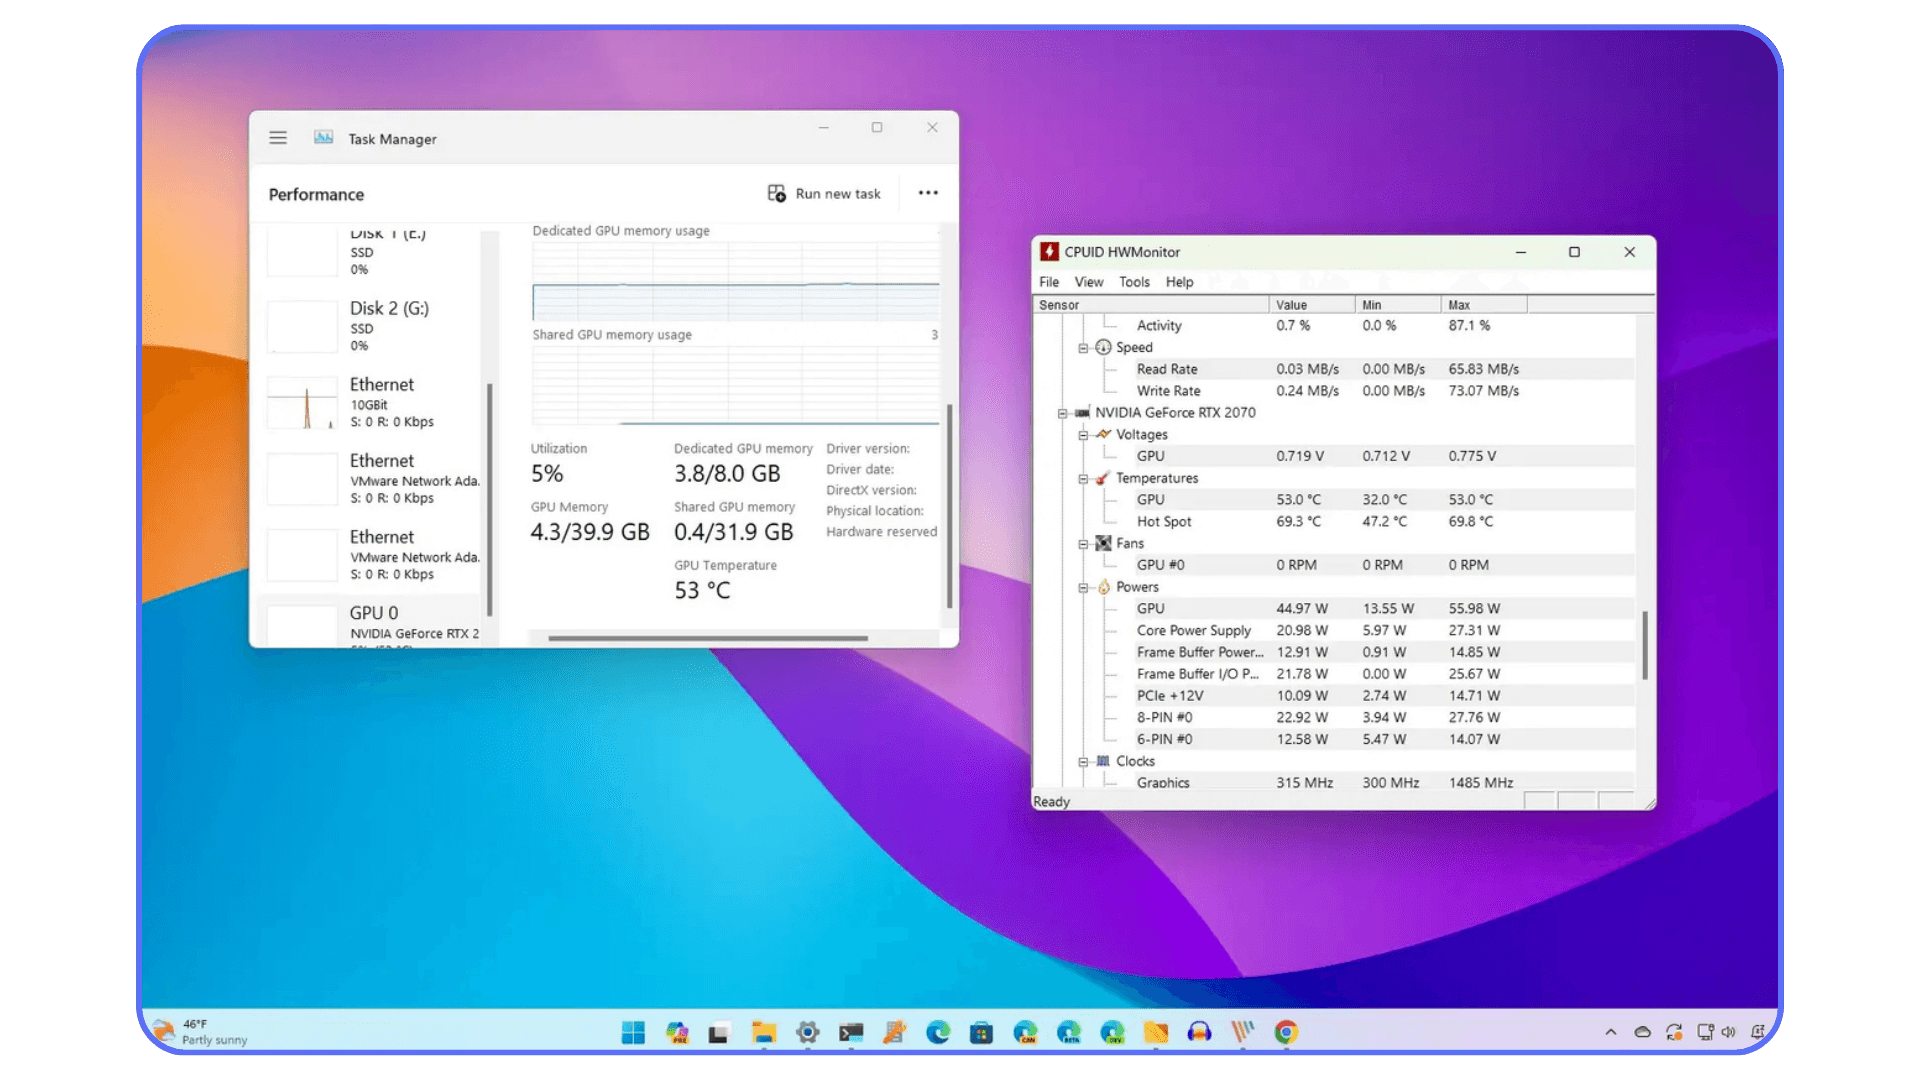This screenshot has width=1920, height=1080.
Task: Open the Tools menu in HWMonitor
Action: click(x=1134, y=282)
